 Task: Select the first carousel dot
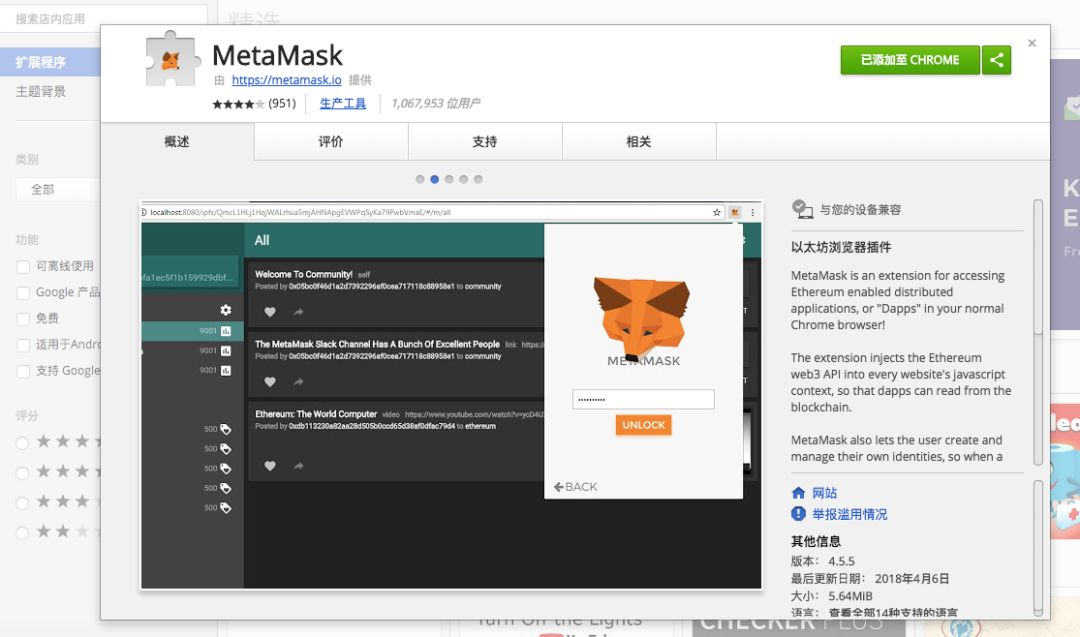[420, 179]
